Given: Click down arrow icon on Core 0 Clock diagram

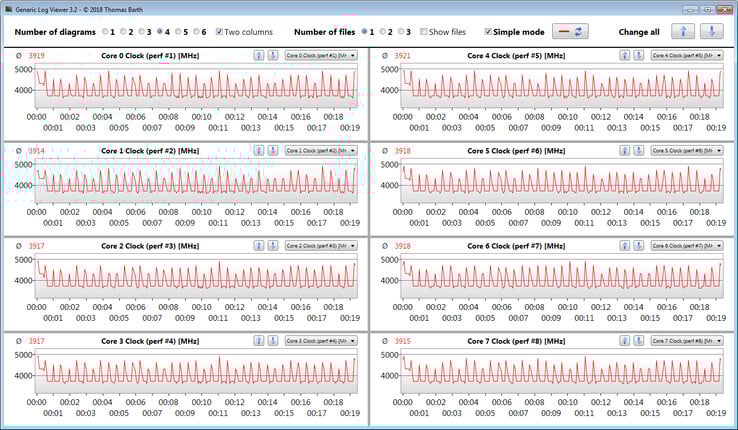Looking at the screenshot, I should point(273,56).
